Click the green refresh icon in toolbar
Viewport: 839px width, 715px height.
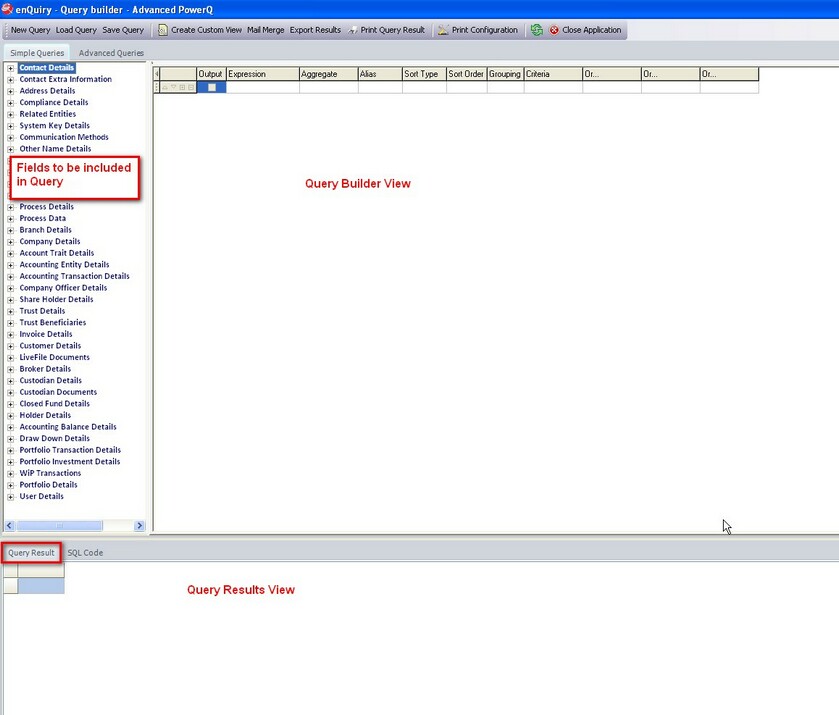(x=537, y=30)
